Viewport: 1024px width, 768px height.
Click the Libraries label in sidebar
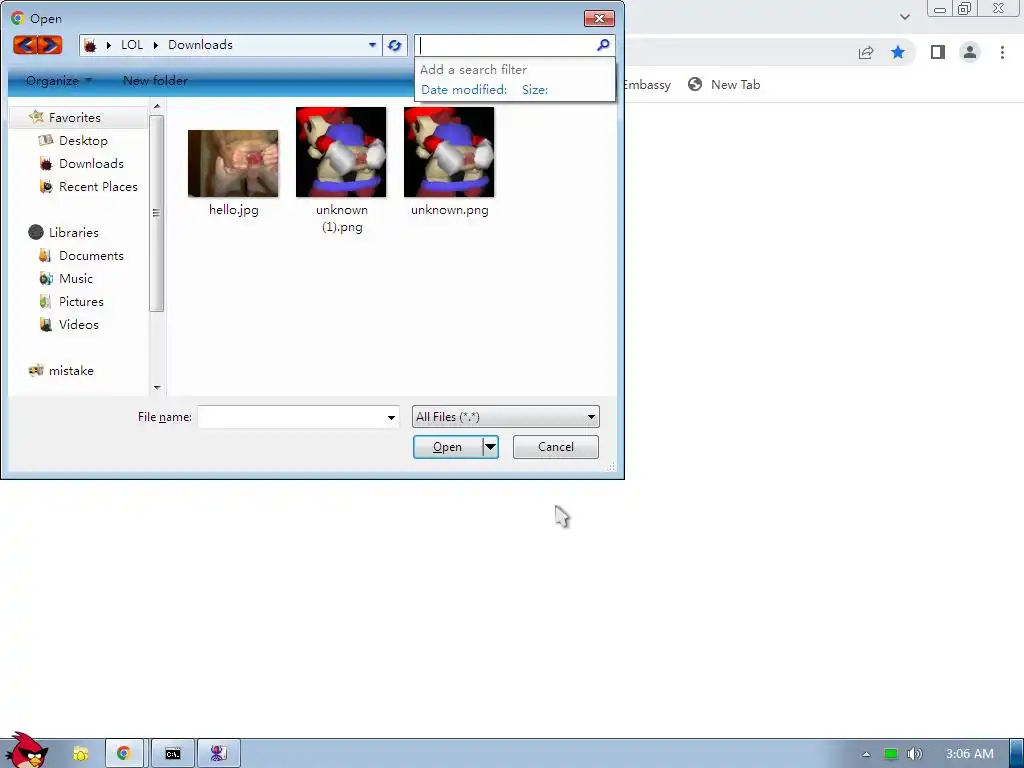click(x=74, y=232)
